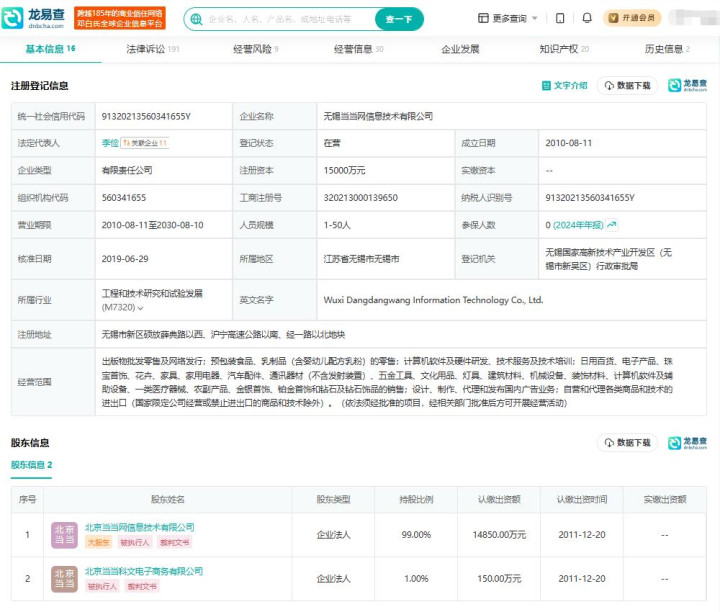The width and height of the screenshot is (720, 612).
Task: Switch to the 法律诉讼 tab
Action: coord(152,49)
